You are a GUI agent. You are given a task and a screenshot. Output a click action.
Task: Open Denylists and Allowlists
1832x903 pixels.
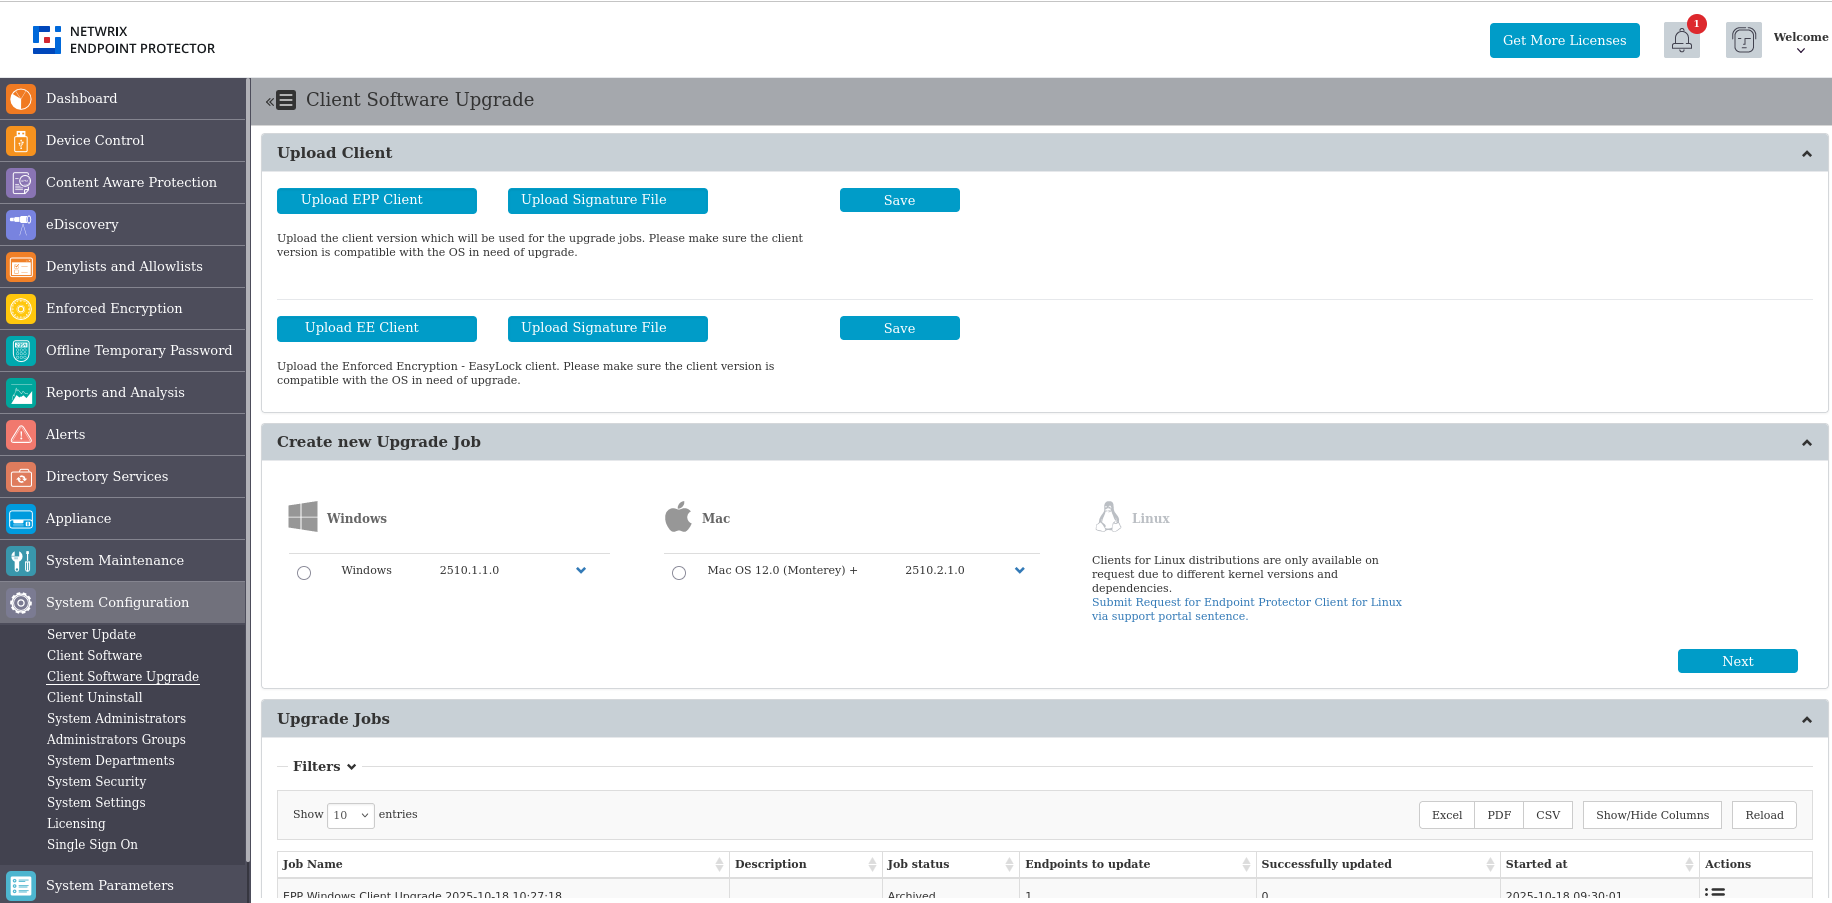pyautogui.click(x=124, y=267)
